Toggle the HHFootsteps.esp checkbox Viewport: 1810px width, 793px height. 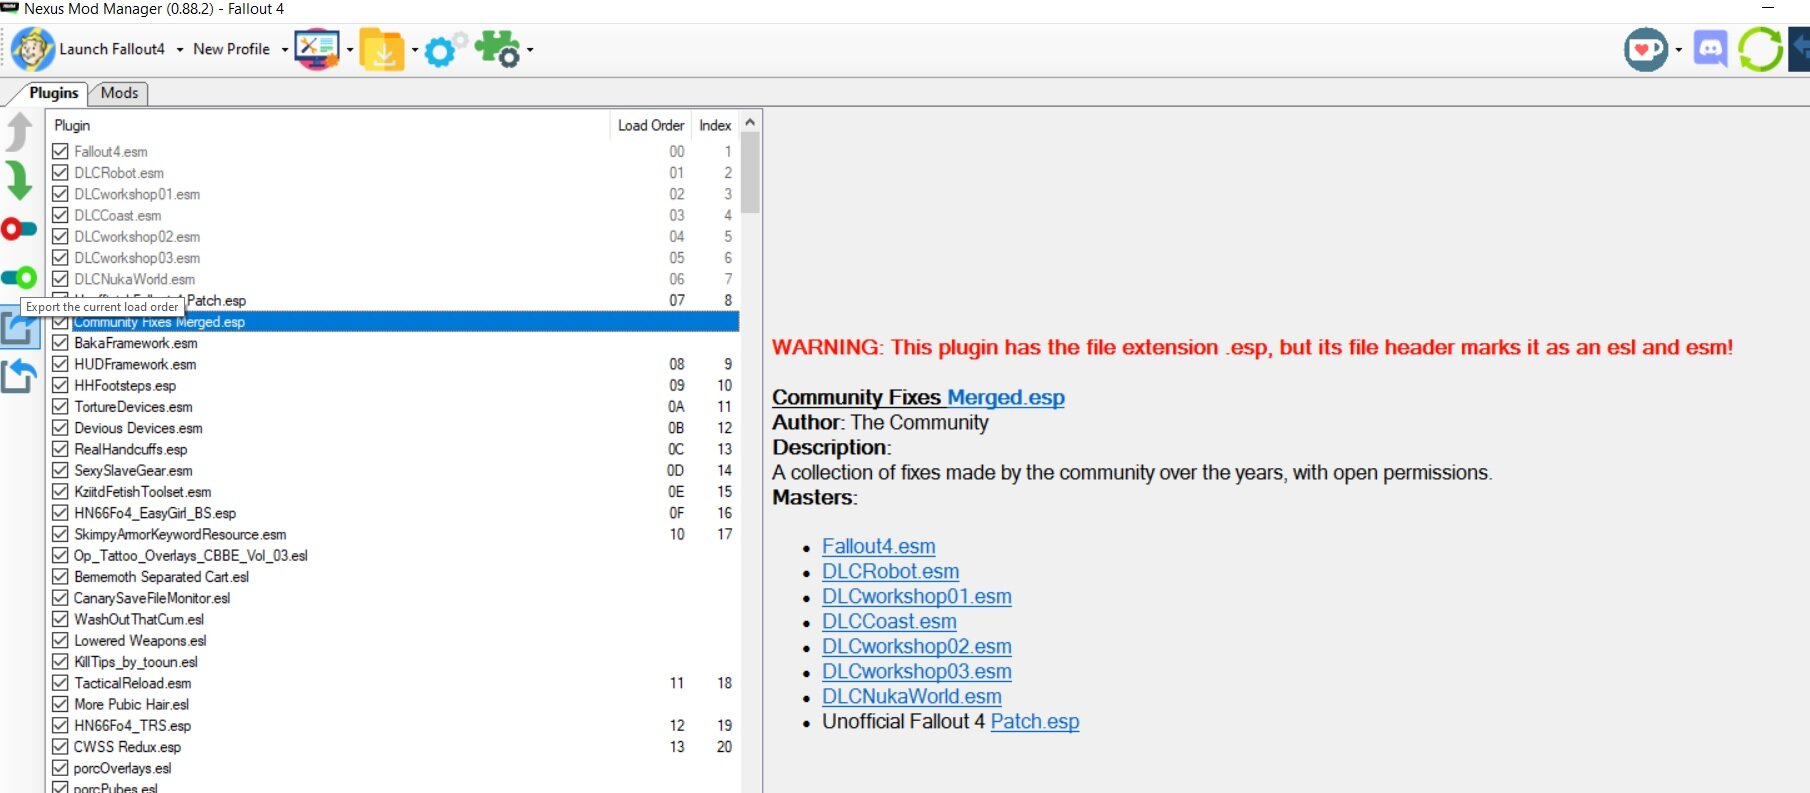61,385
